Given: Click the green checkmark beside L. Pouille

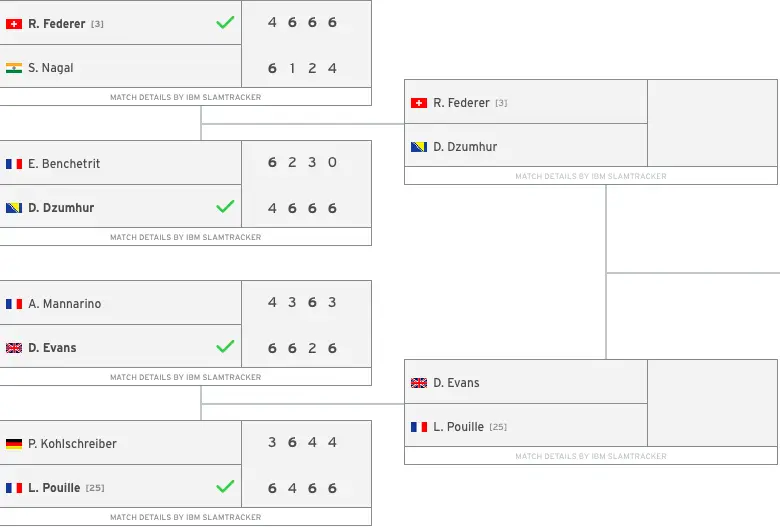Looking at the screenshot, I should point(225,486).
